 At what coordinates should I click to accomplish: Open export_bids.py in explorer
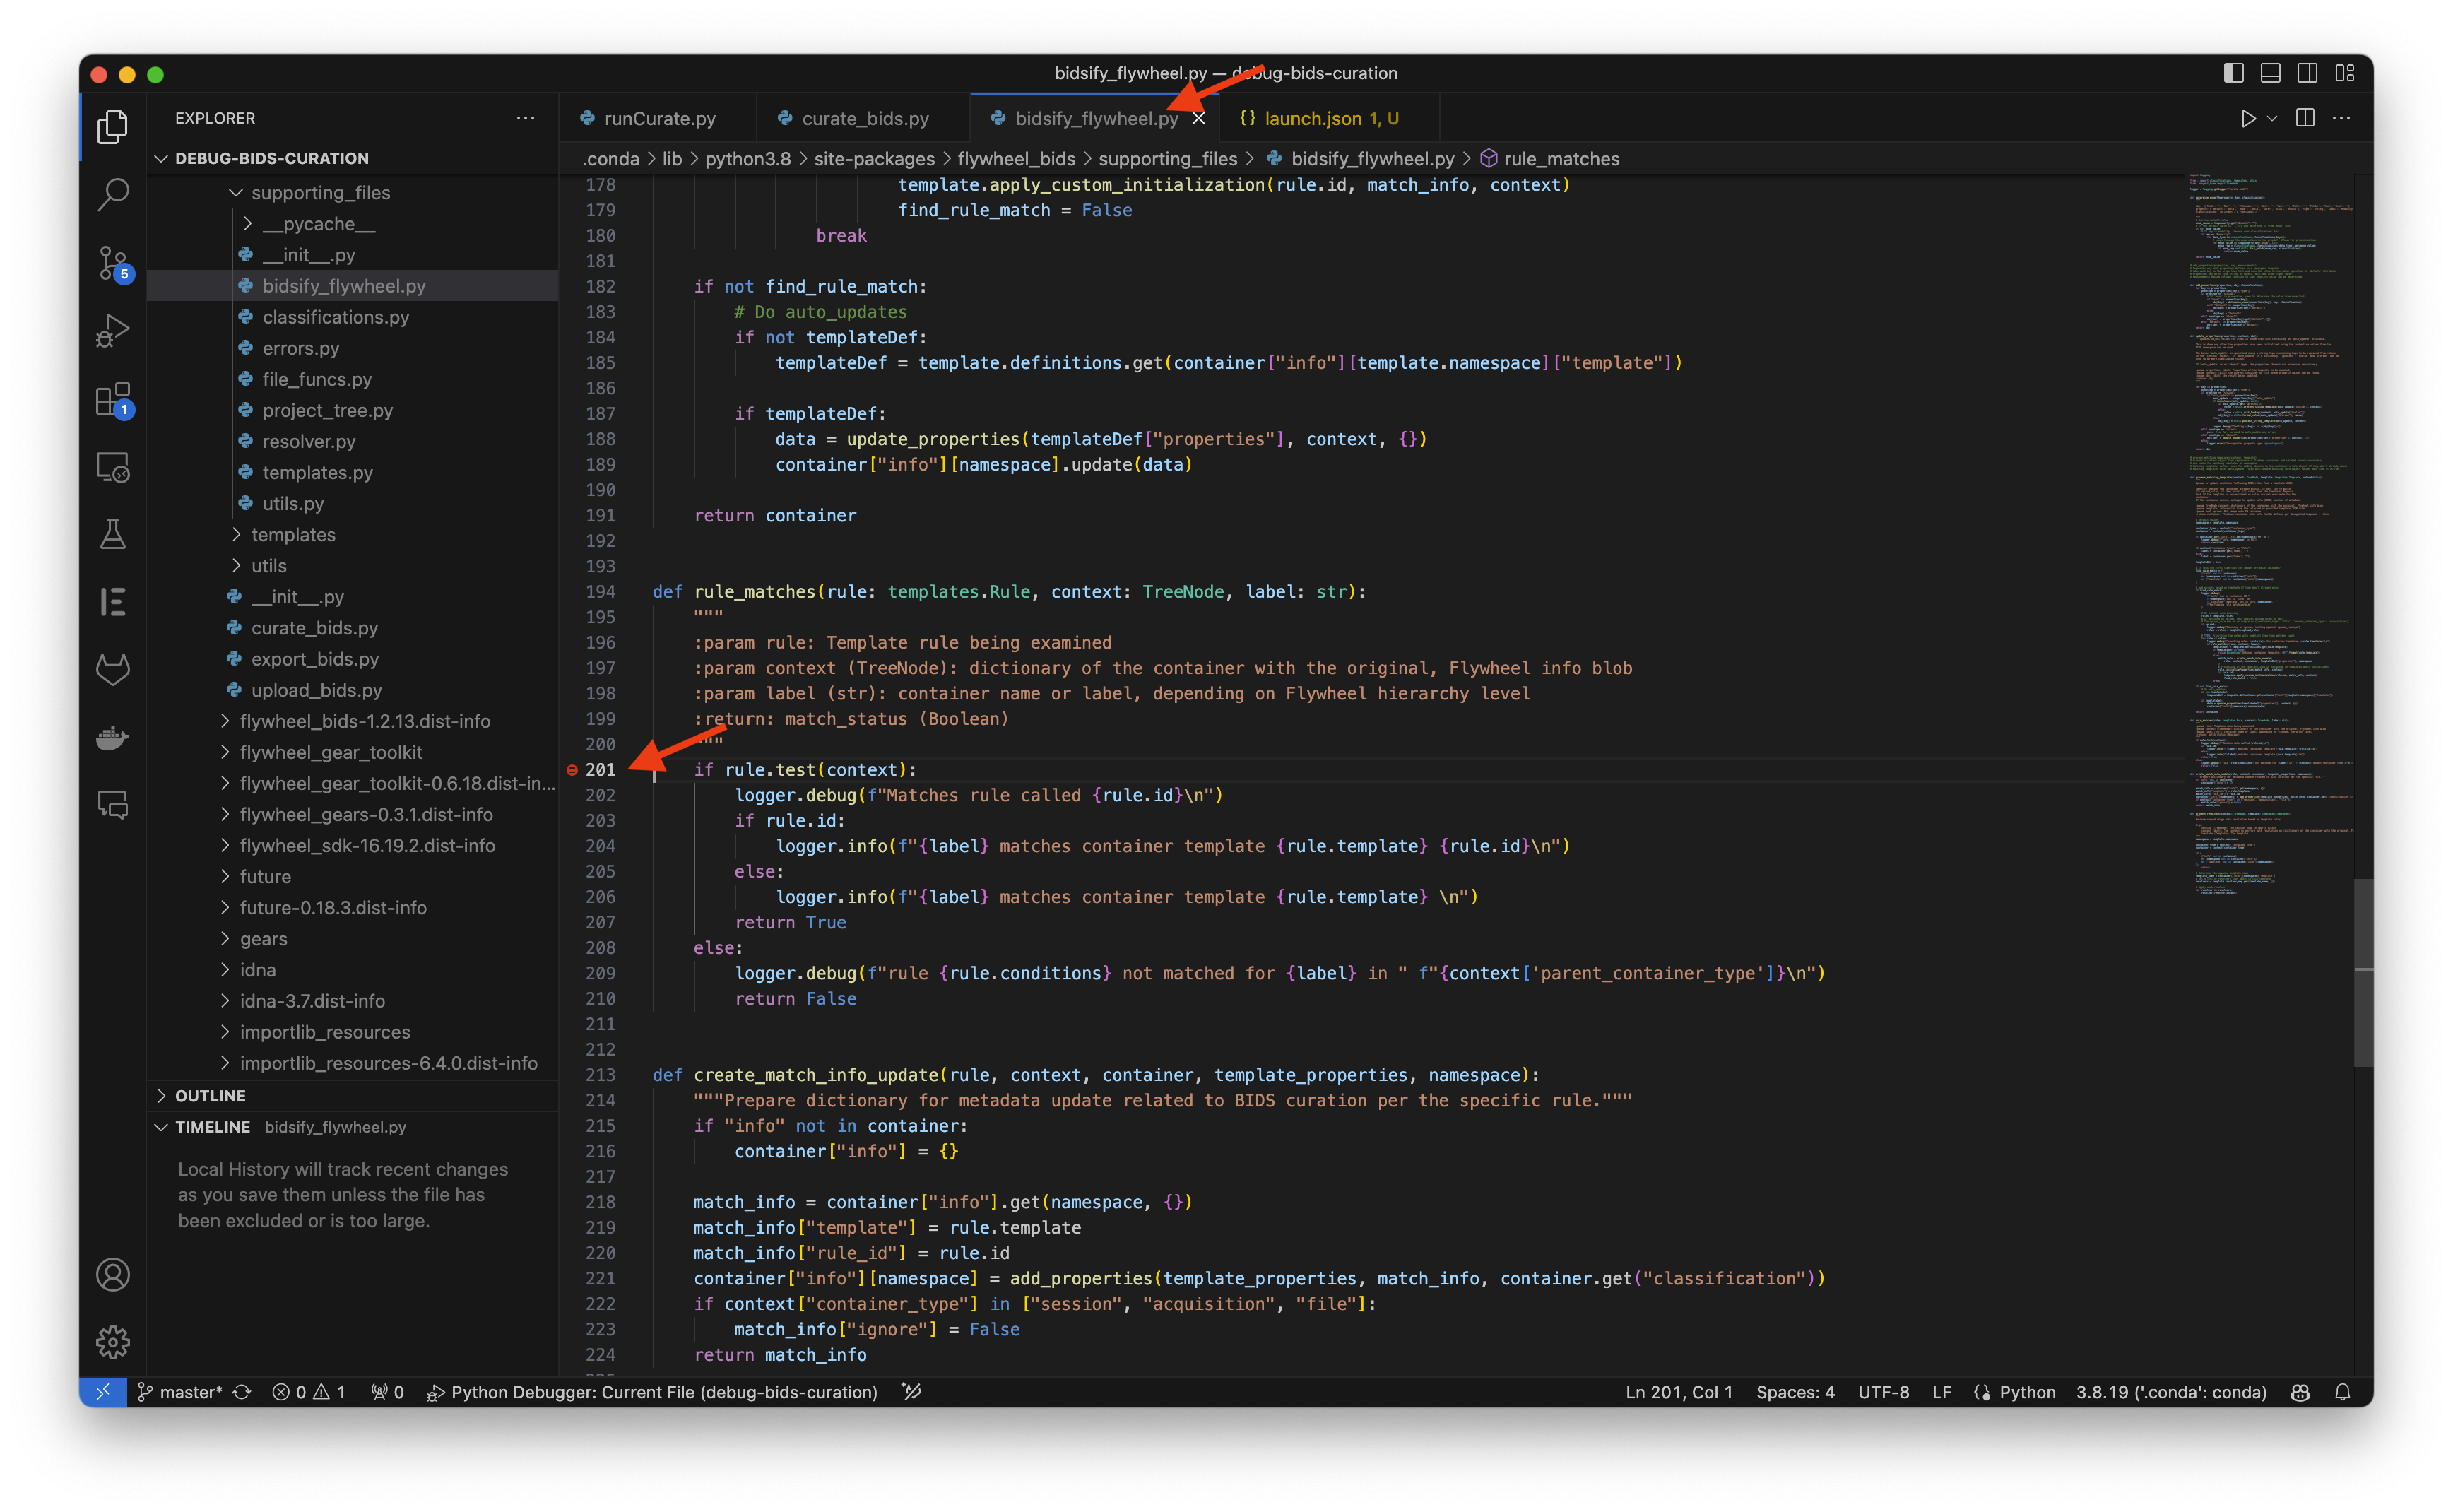coord(314,659)
